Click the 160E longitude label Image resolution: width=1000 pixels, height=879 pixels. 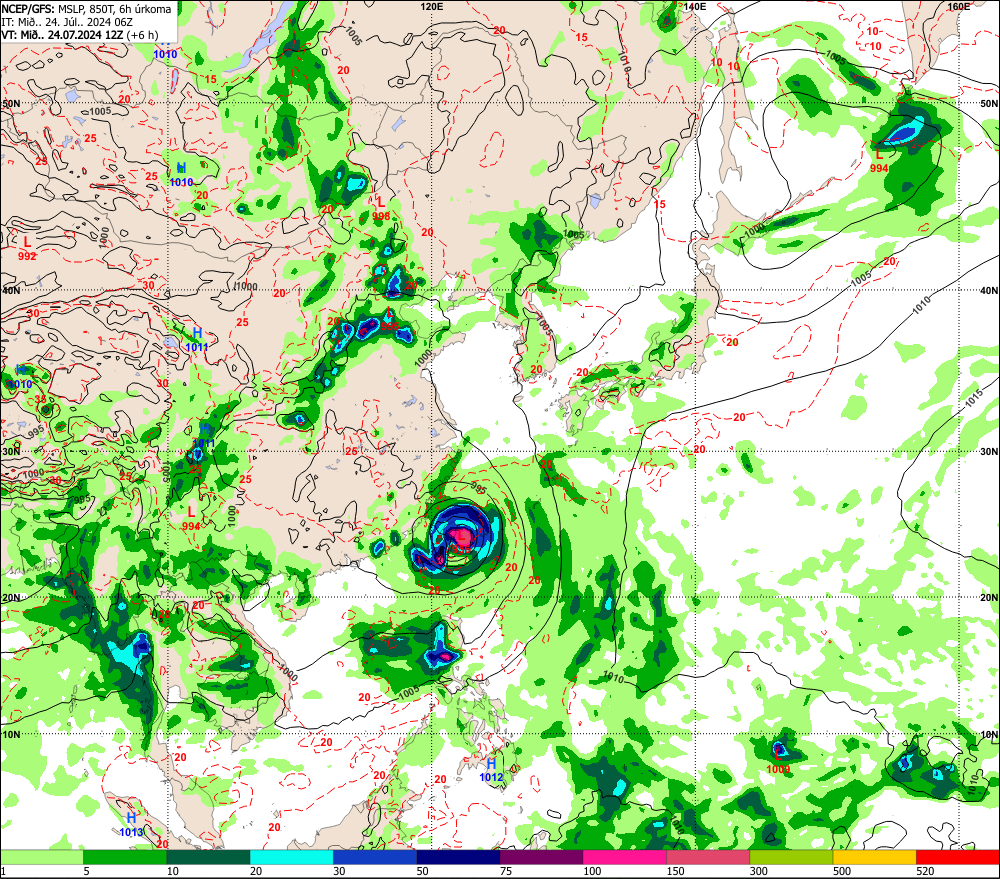(959, 6)
